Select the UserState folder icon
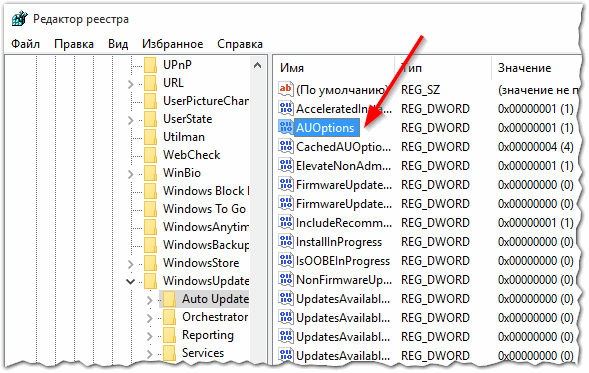589x373 pixels. point(150,119)
